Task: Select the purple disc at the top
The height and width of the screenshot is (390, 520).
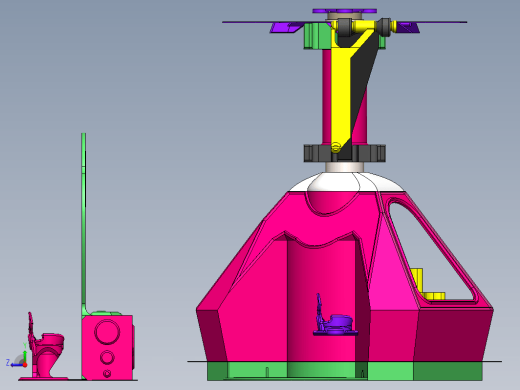Action: click(345, 11)
